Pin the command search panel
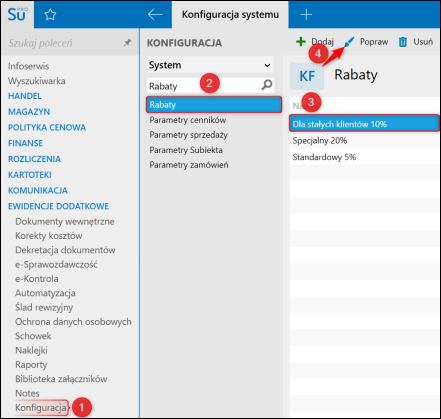 click(x=127, y=43)
